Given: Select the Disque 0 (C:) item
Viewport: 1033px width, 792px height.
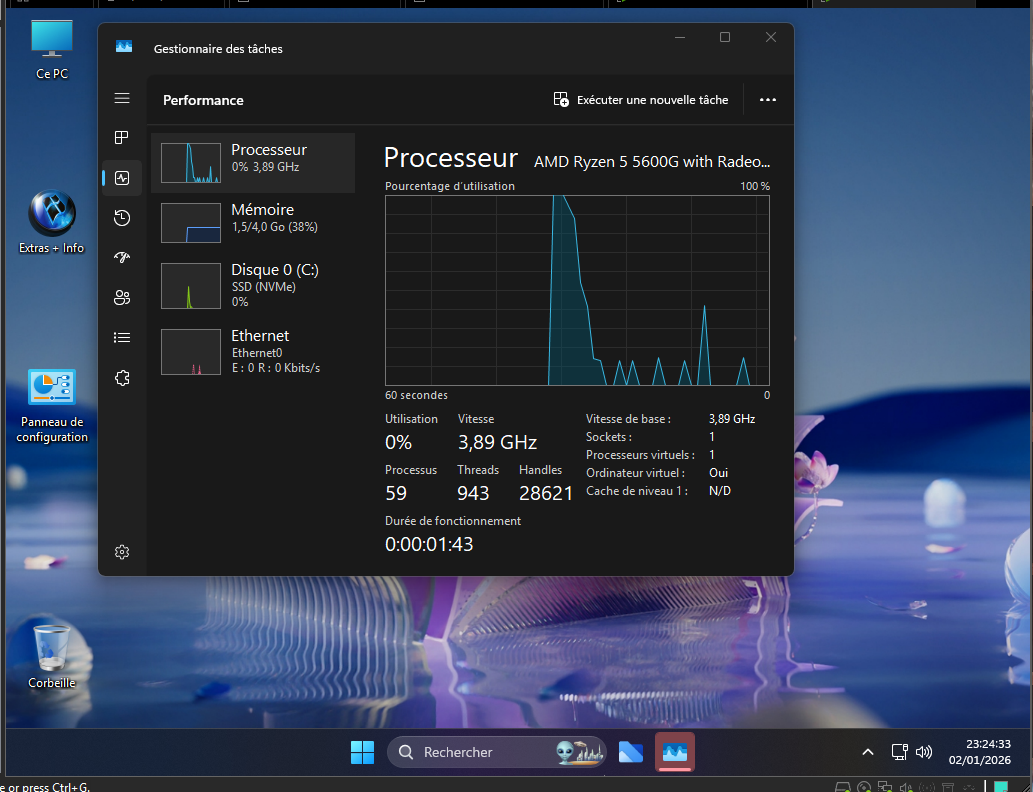Looking at the screenshot, I should coord(253,285).
